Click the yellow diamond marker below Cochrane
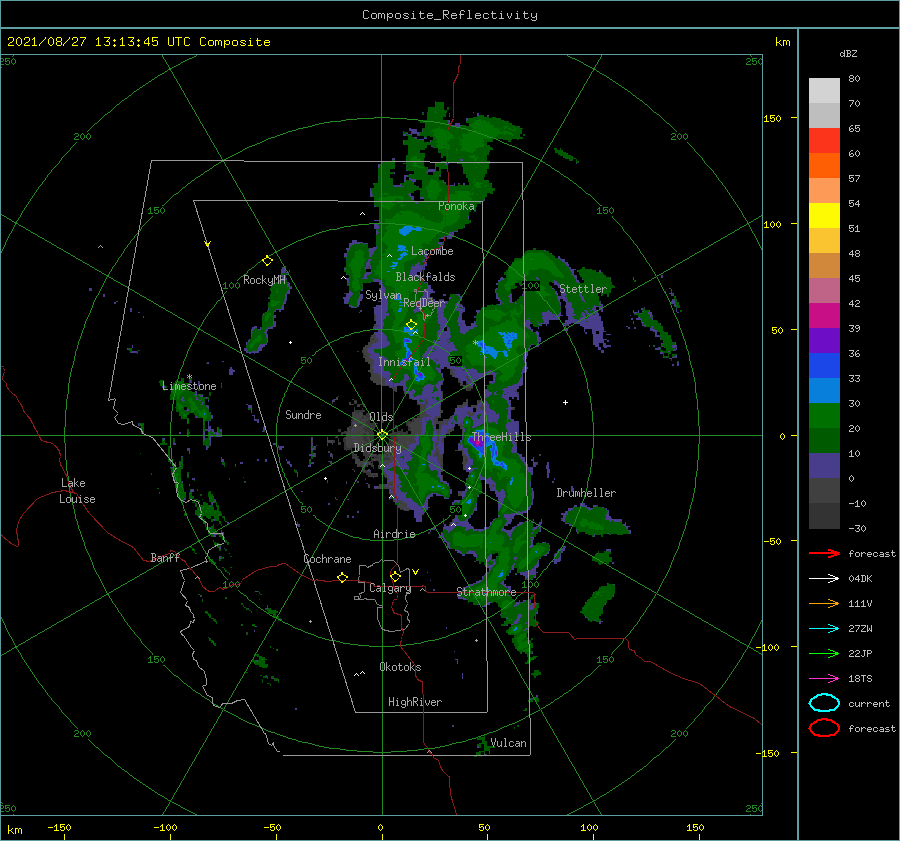Image resolution: width=900 pixels, height=841 pixels. tap(342, 578)
